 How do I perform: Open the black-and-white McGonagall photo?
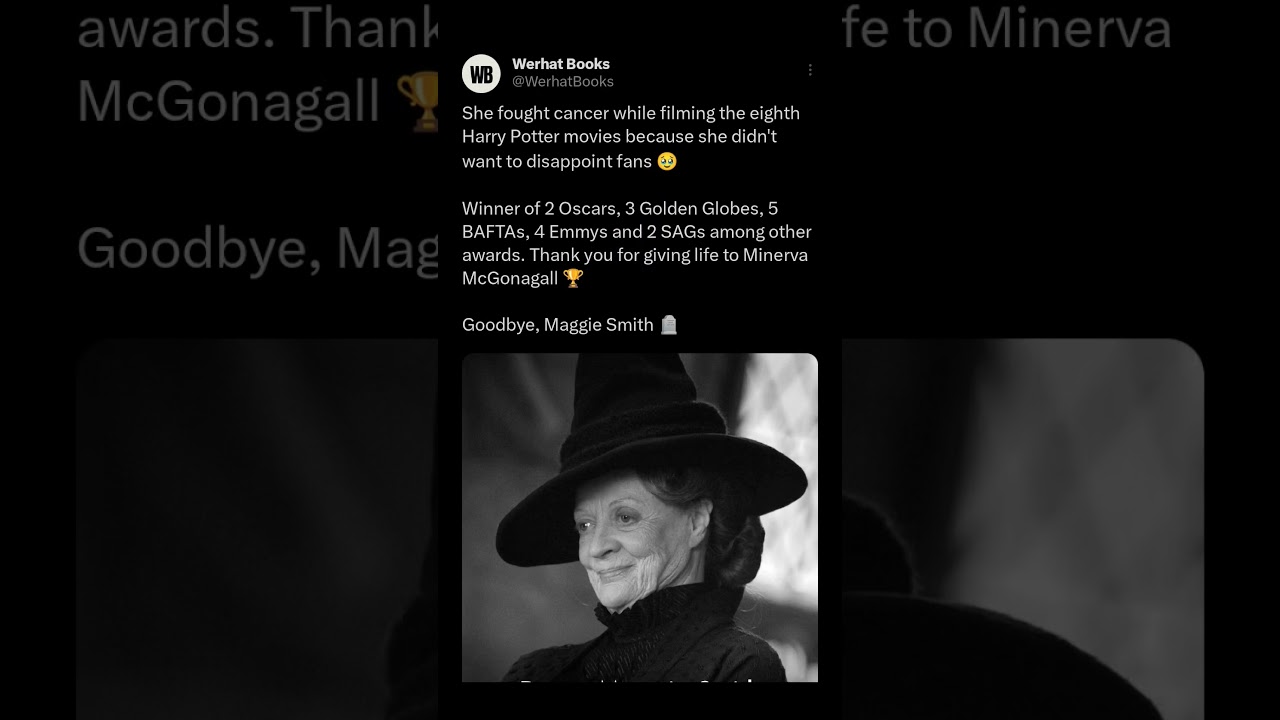pos(640,517)
